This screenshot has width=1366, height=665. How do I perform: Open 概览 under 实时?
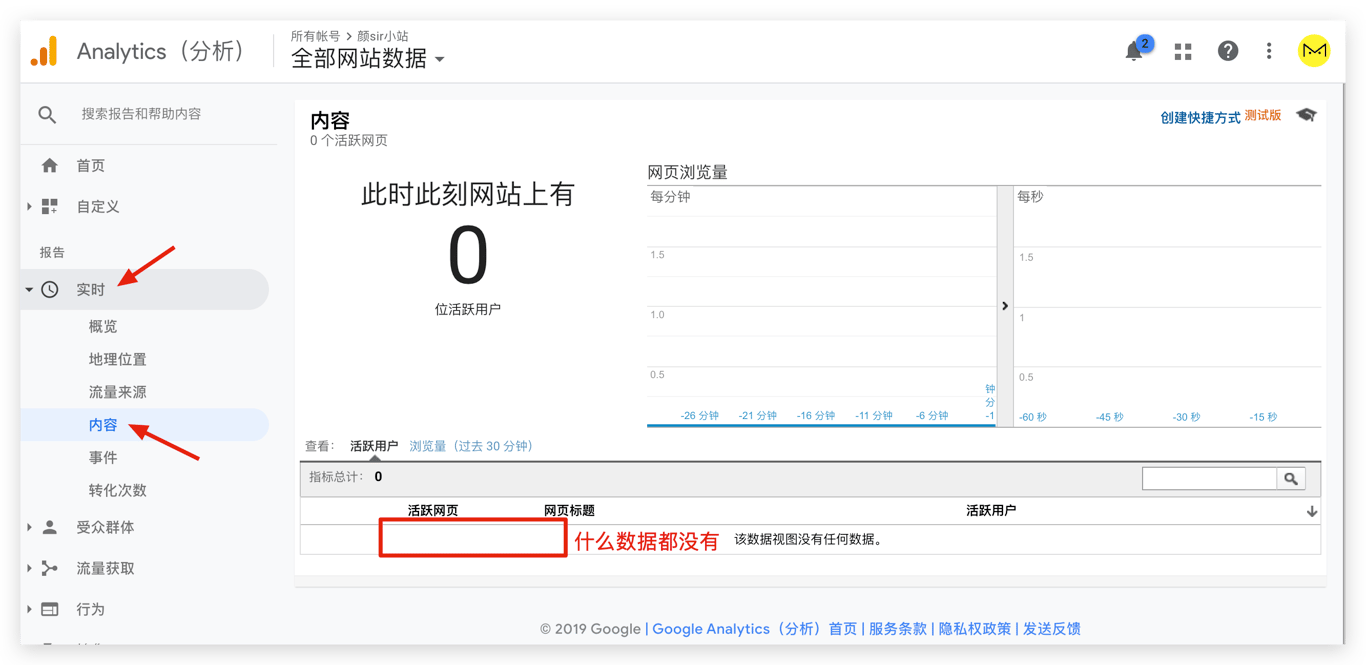[x=103, y=327]
